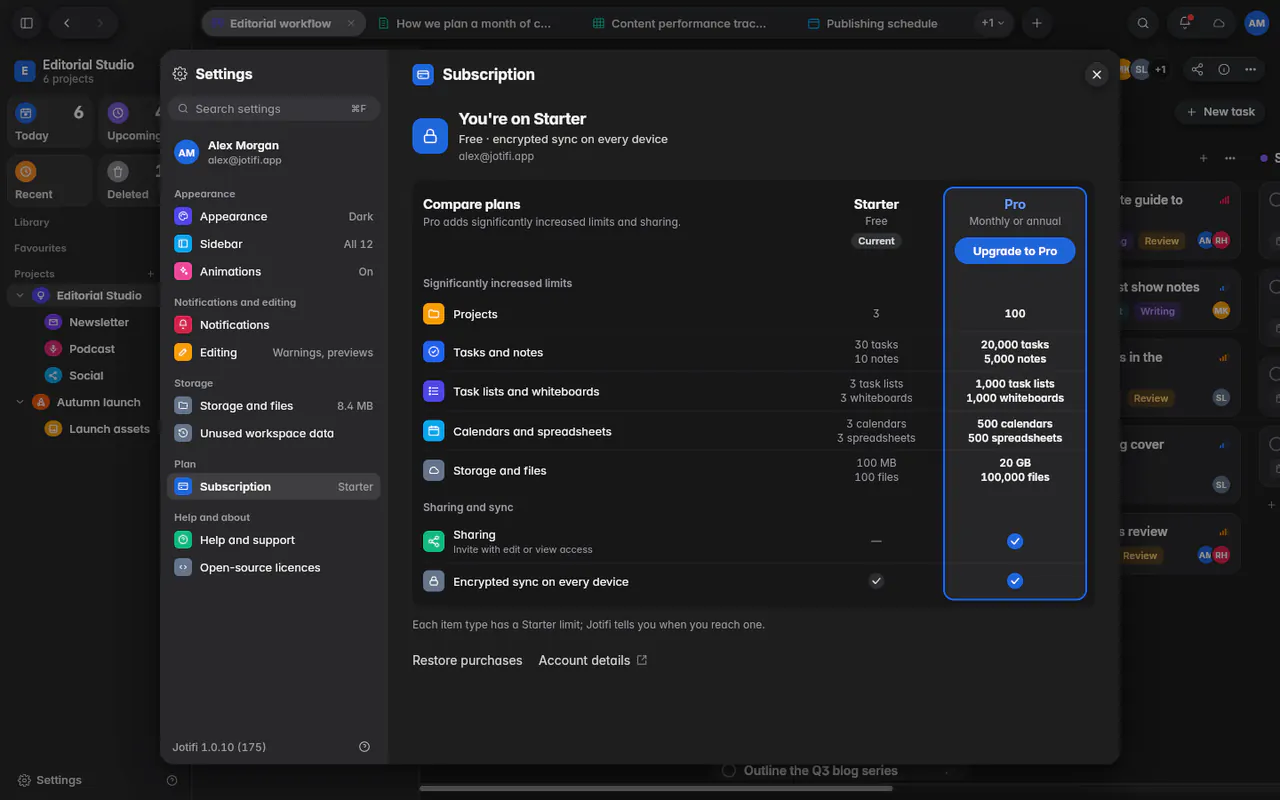Select Podcast in project tree
1280x800 pixels.
coord(92,349)
